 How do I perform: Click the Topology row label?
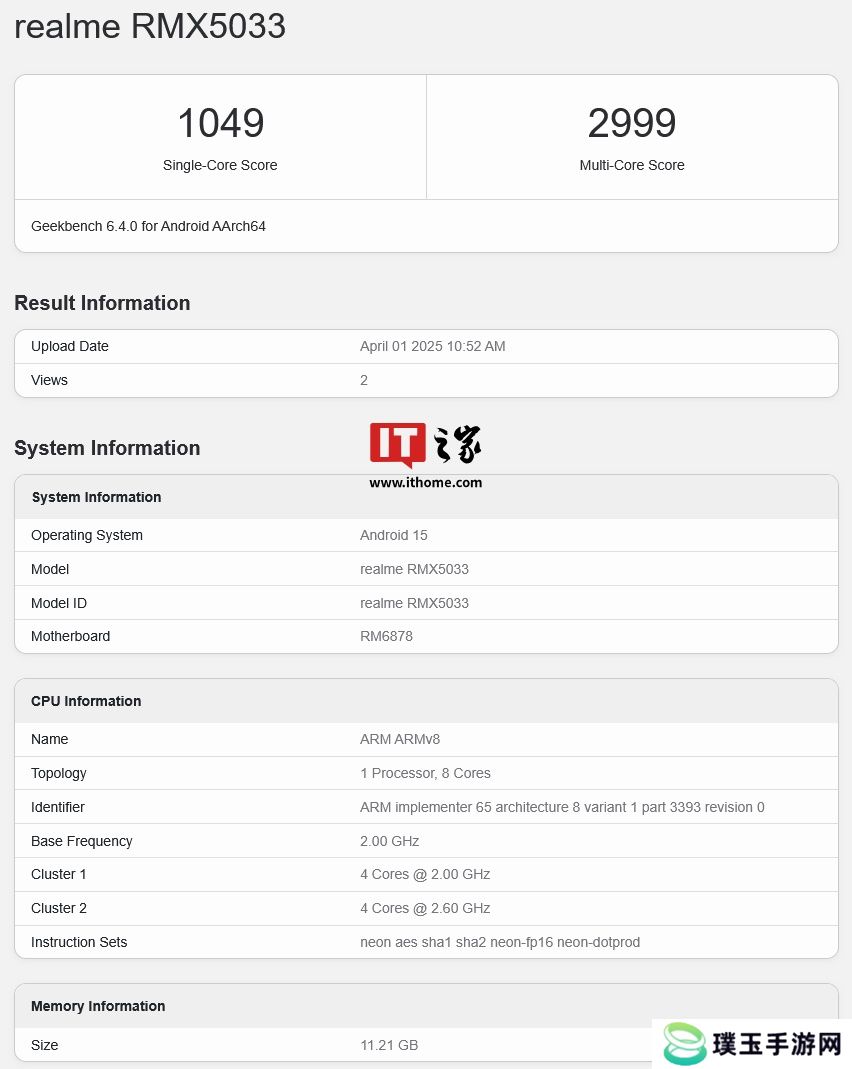[x=59, y=773]
